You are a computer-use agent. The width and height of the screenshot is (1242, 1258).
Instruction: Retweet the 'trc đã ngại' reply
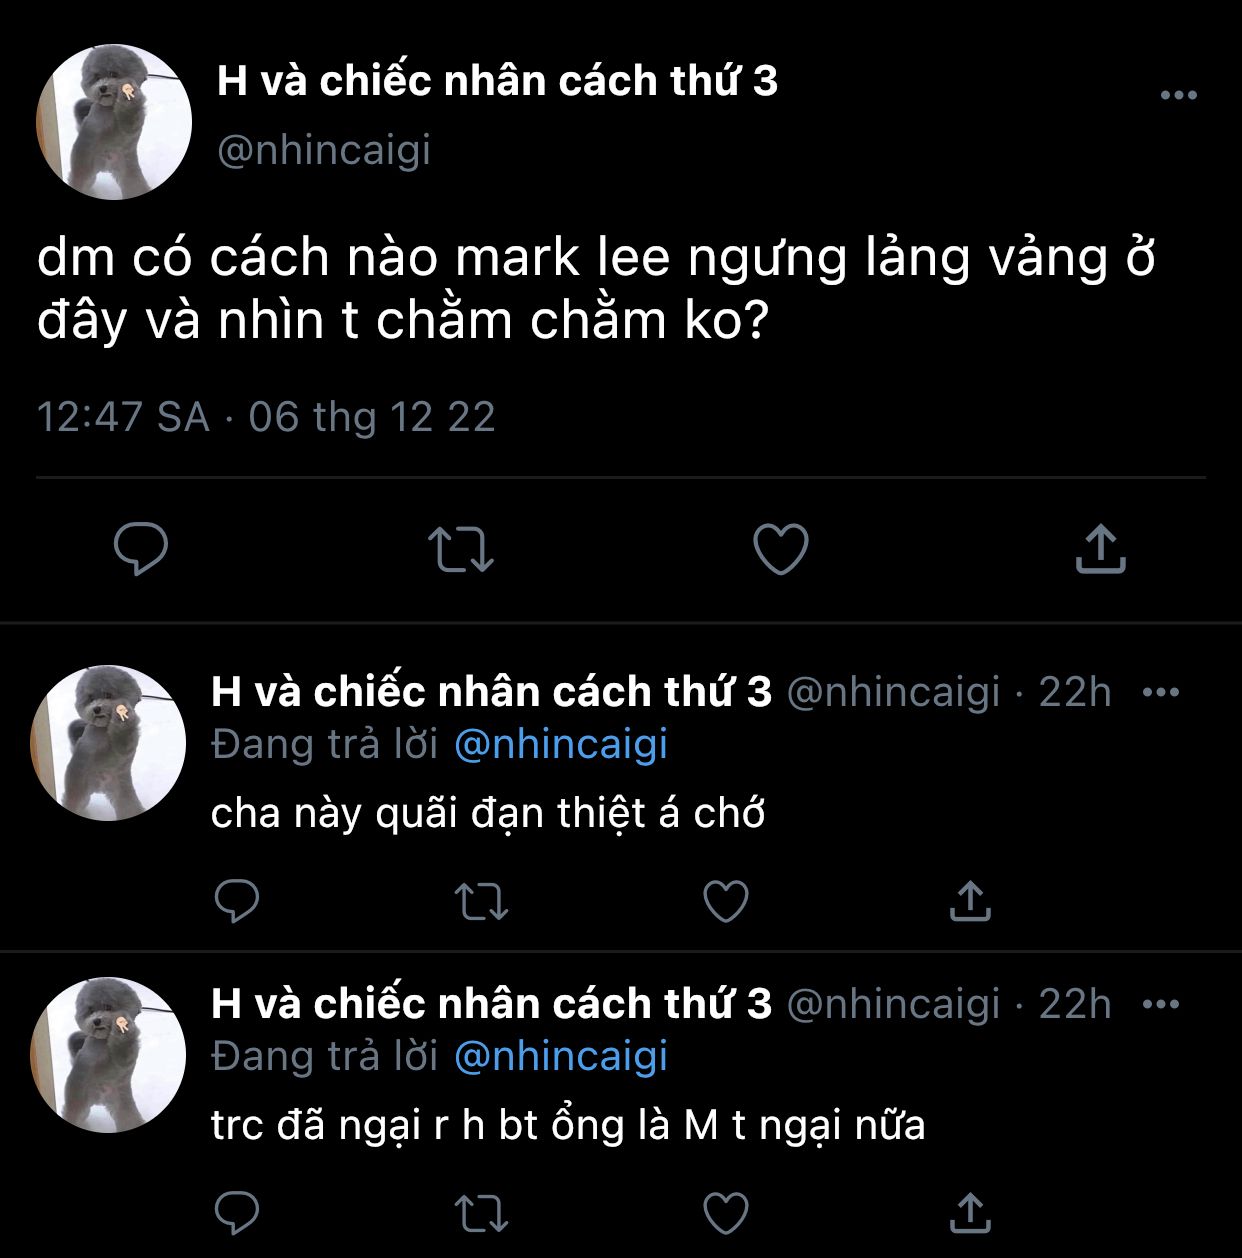click(x=481, y=1214)
